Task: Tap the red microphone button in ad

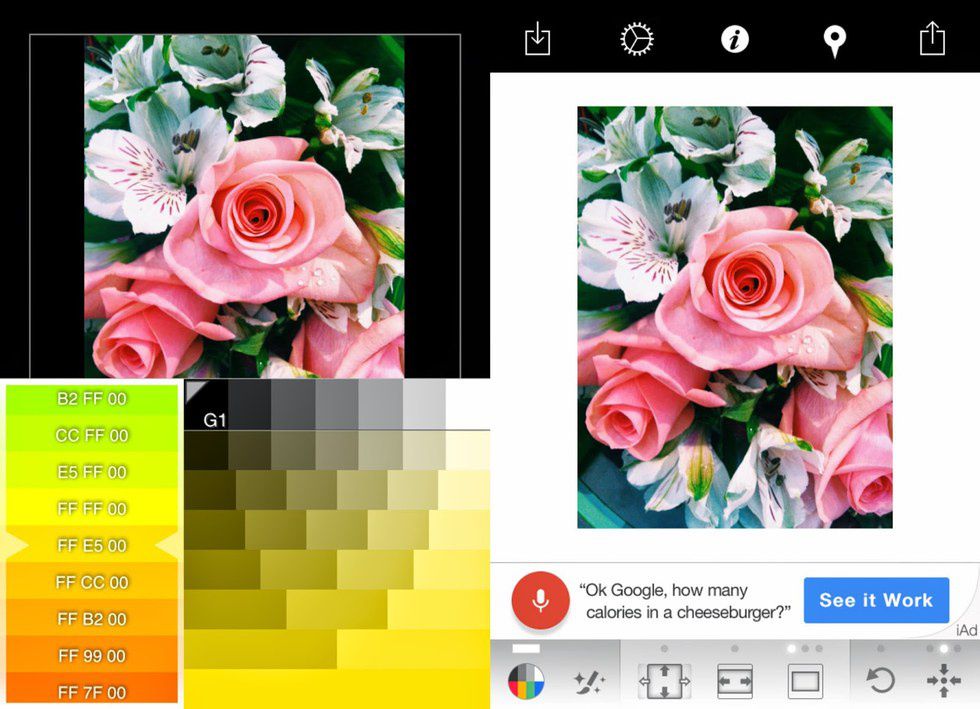Action: 540,600
